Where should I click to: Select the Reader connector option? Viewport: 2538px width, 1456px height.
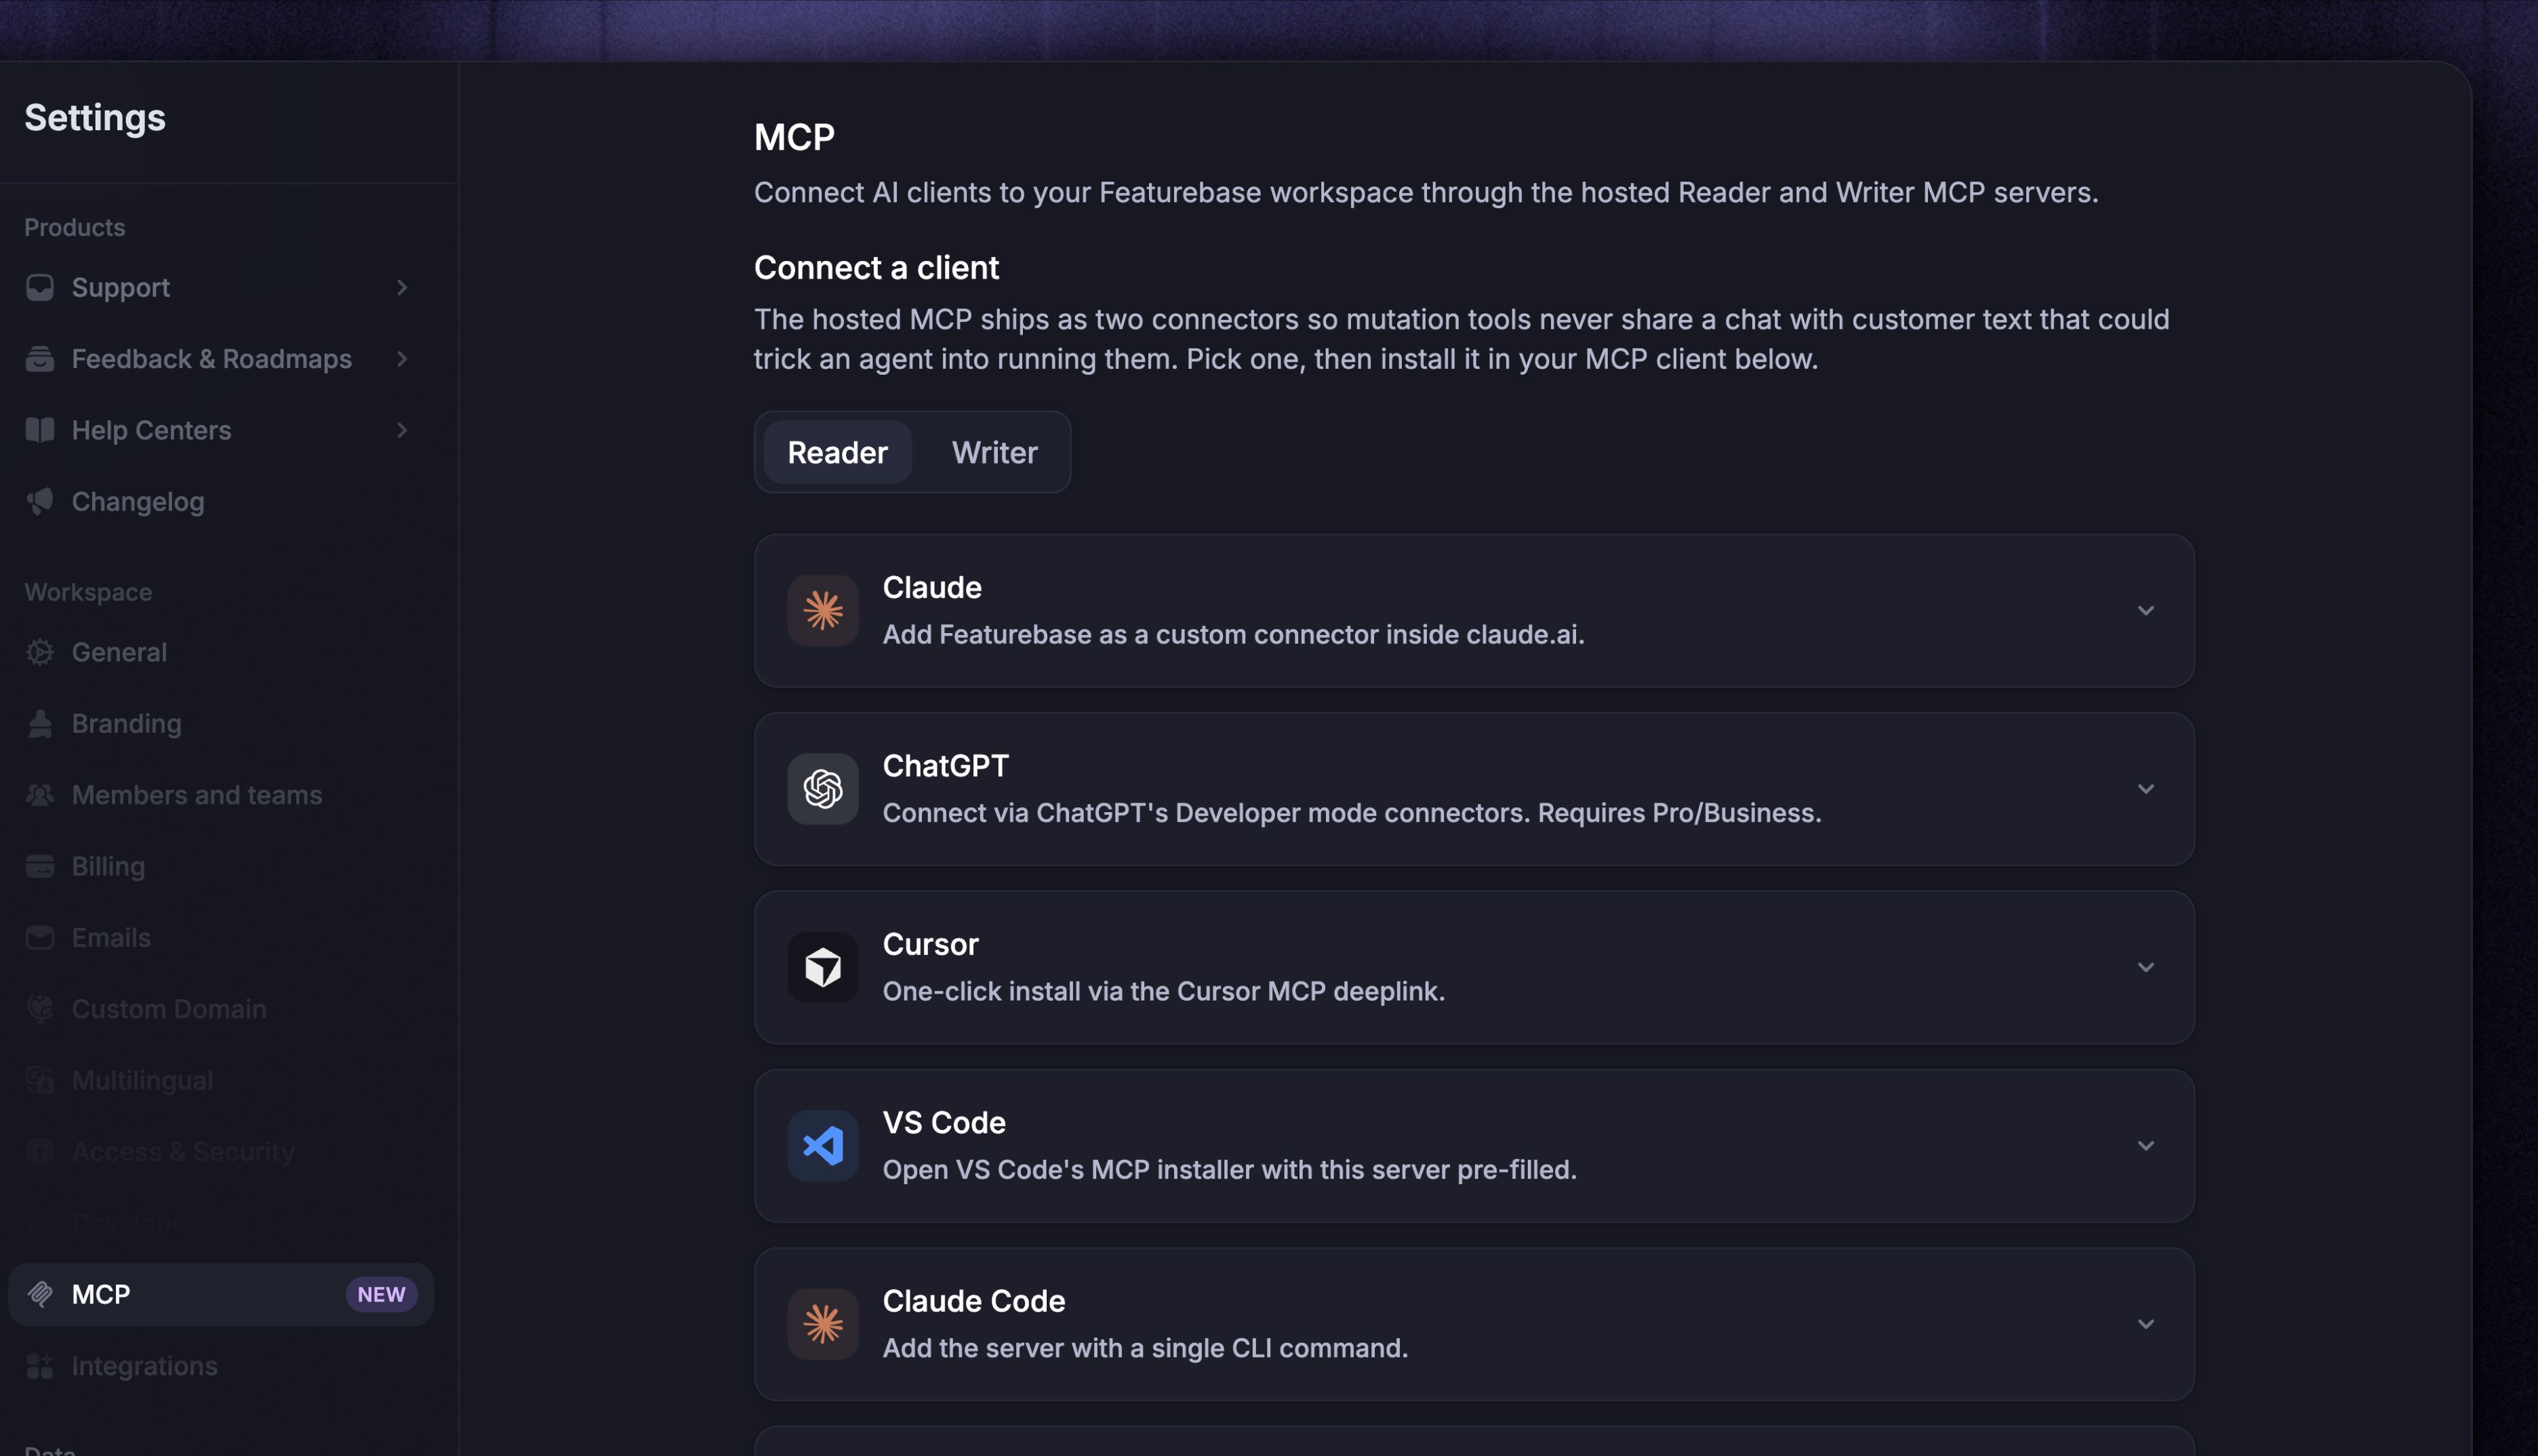click(837, 452)
